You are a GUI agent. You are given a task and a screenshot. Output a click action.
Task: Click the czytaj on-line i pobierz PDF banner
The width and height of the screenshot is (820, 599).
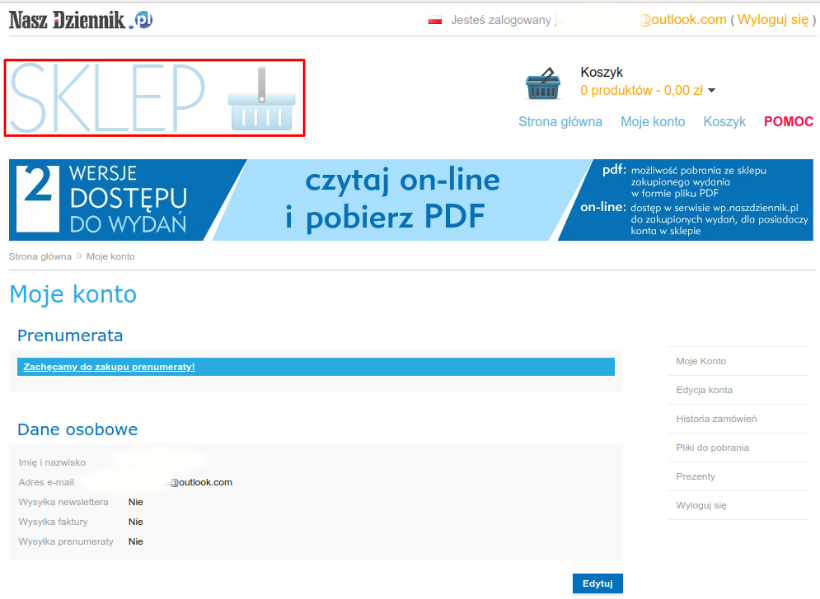(x=411, y=200)
